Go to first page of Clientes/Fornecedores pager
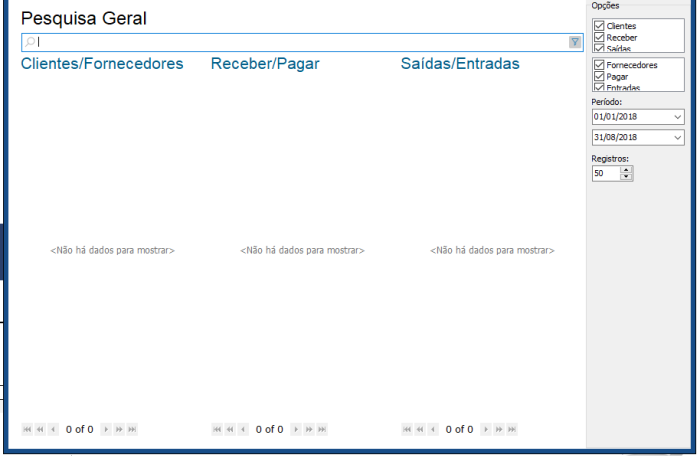The height and width of the screenshot is (458, 700). (x=27, y=429)
